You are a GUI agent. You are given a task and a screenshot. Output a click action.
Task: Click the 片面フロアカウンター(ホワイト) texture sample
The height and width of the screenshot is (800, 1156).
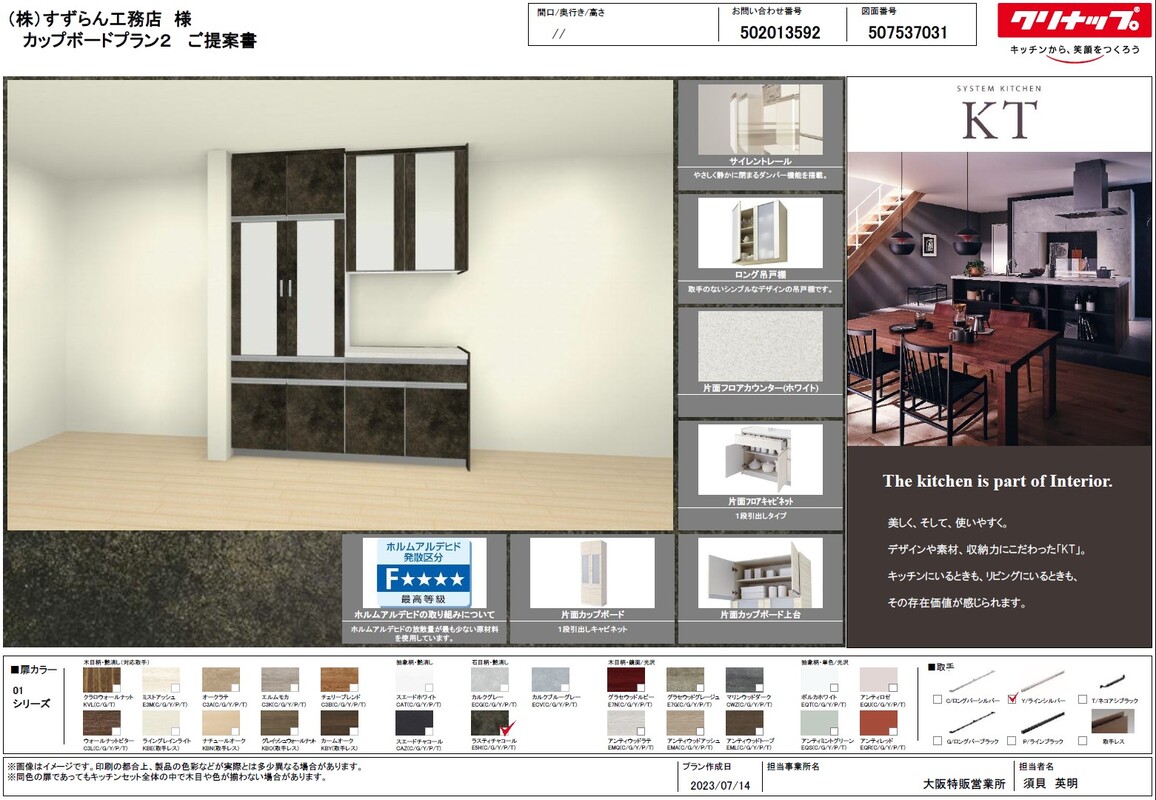(x=760, y=345)
